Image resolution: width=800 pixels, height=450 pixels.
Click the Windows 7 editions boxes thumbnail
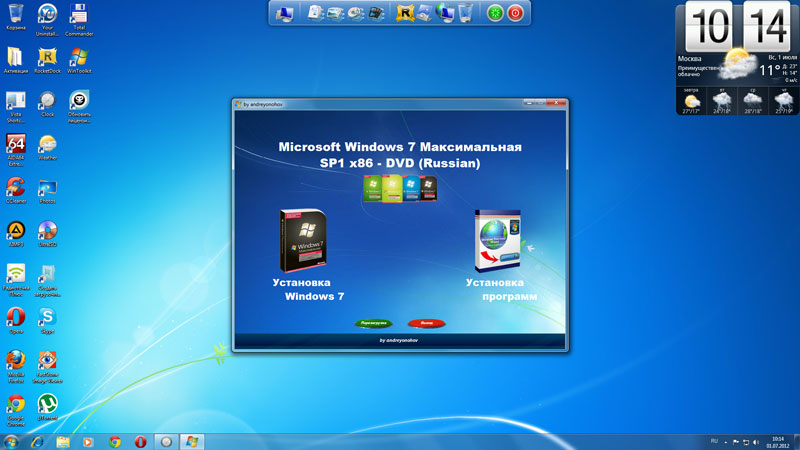pos(400,188)
